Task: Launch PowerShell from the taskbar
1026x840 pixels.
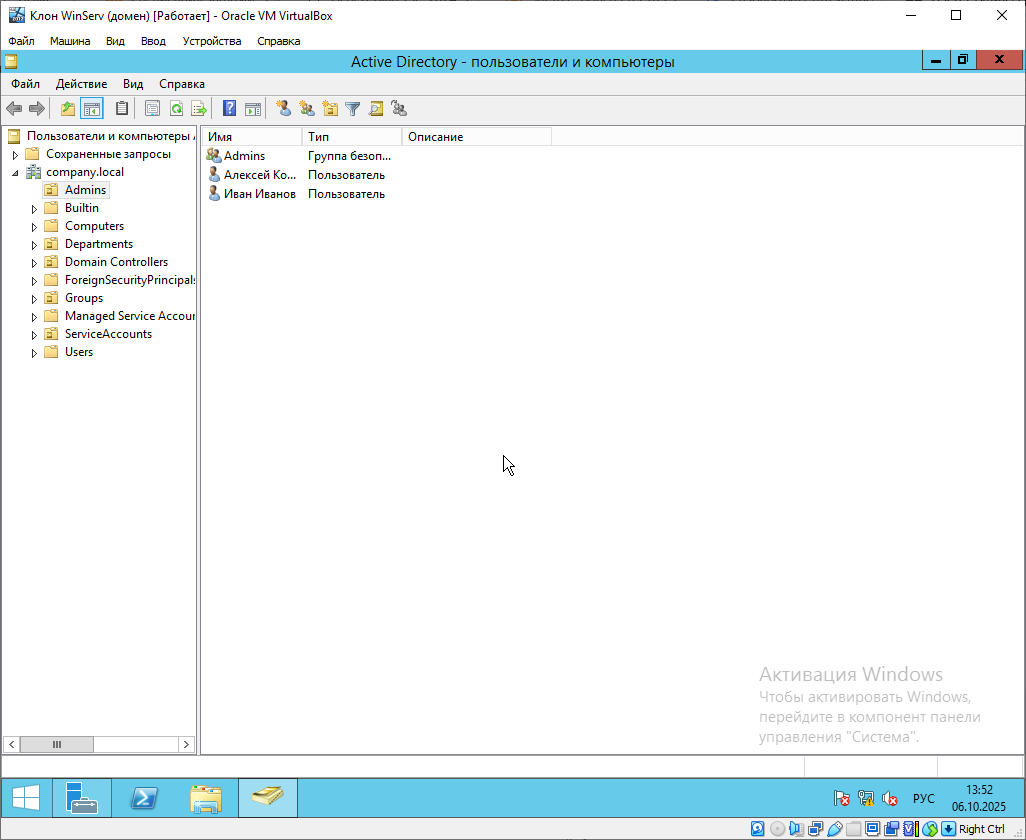Action: click(x=143, y=797)
